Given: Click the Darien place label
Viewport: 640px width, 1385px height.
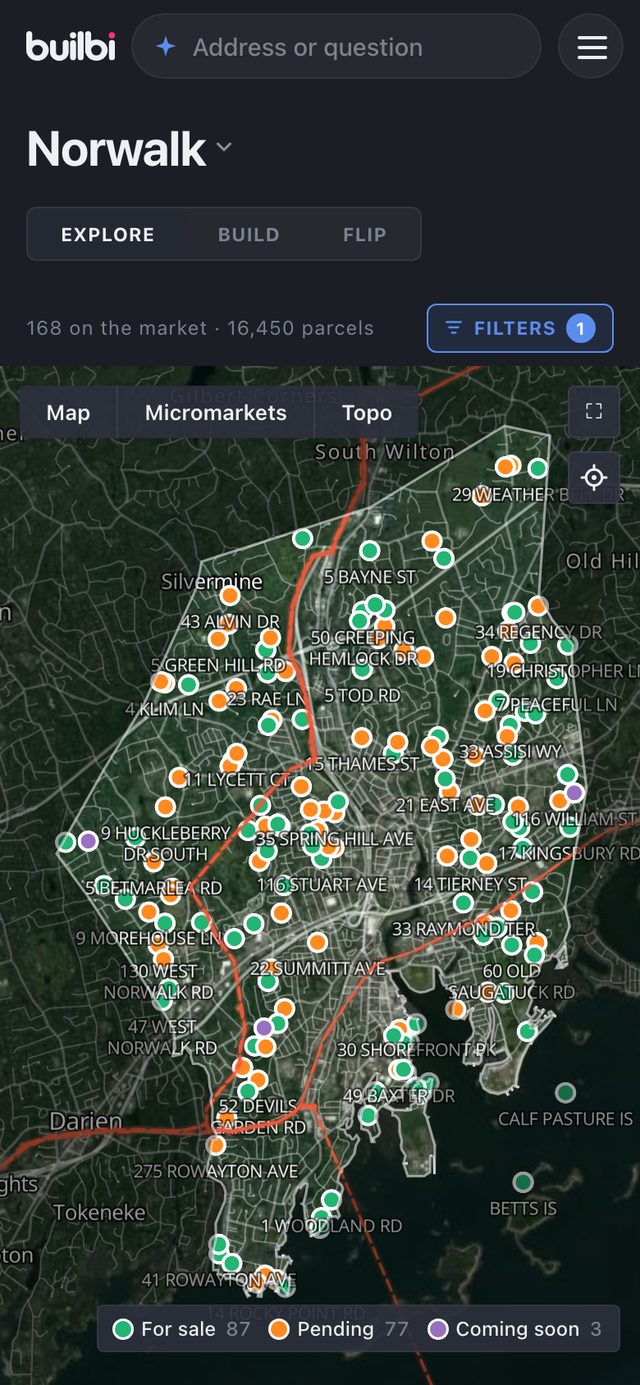Looking at the screenshot, I should pos(86,1122).
